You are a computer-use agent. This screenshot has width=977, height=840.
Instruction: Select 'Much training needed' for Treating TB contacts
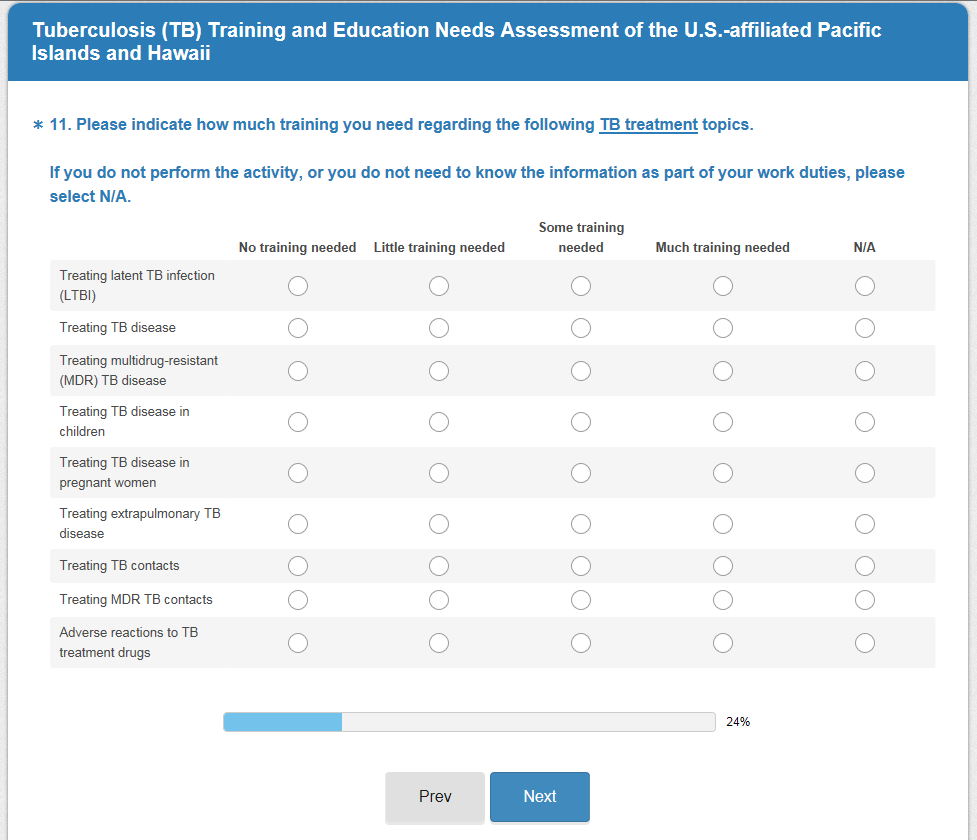723,566
